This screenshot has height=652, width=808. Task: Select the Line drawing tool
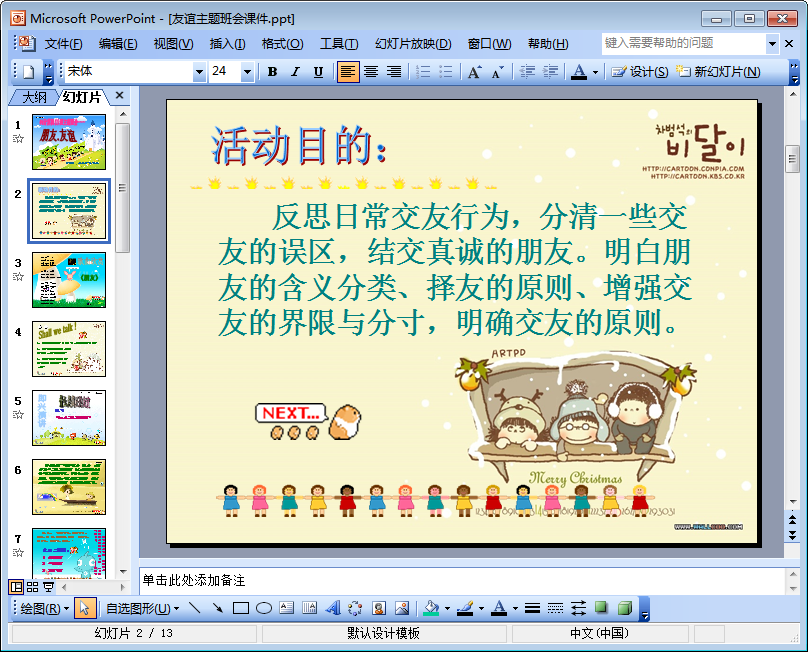[195, 608]
